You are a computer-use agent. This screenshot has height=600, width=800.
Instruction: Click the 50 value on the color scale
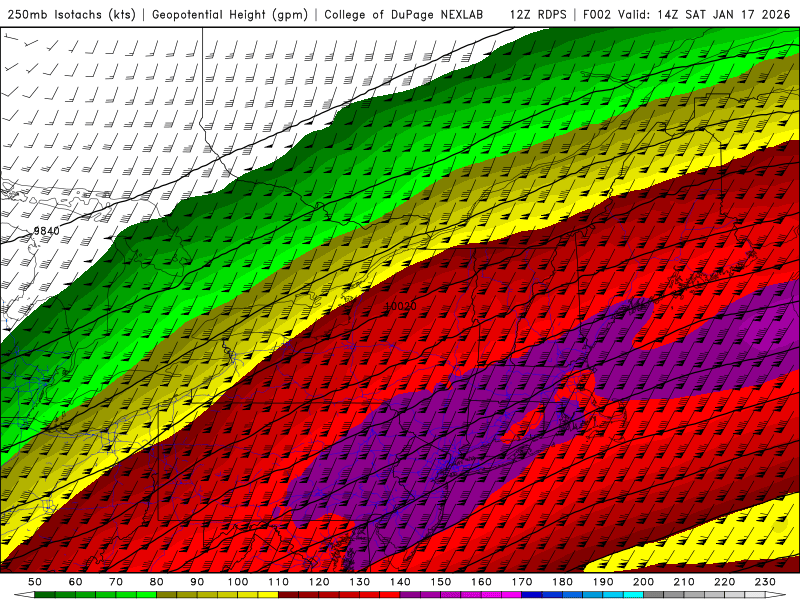point(35,582)
